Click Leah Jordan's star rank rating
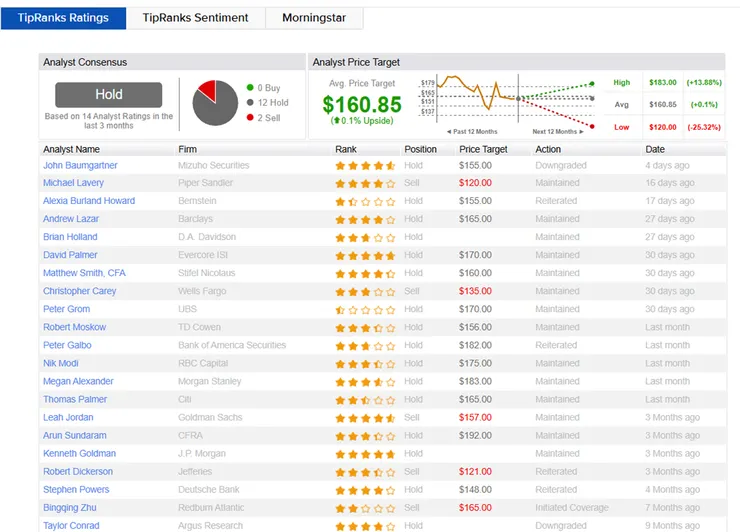Viewport: 740px width, 532px height. point(365,418)
